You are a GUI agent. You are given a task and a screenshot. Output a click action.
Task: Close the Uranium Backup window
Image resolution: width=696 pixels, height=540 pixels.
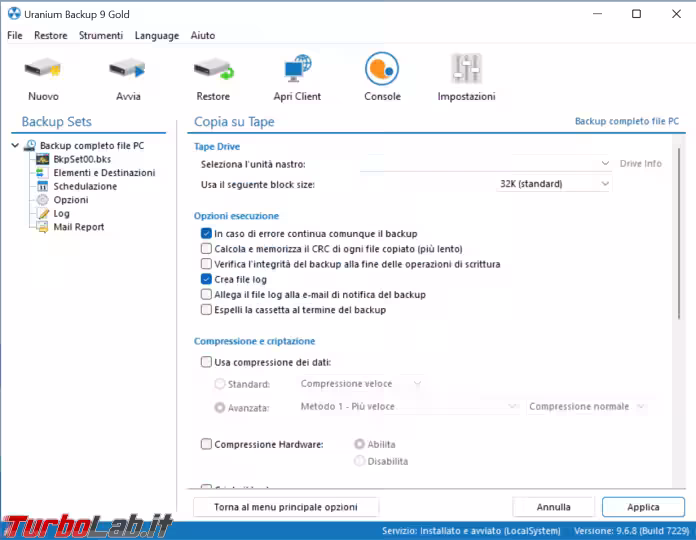pos(676,14)
